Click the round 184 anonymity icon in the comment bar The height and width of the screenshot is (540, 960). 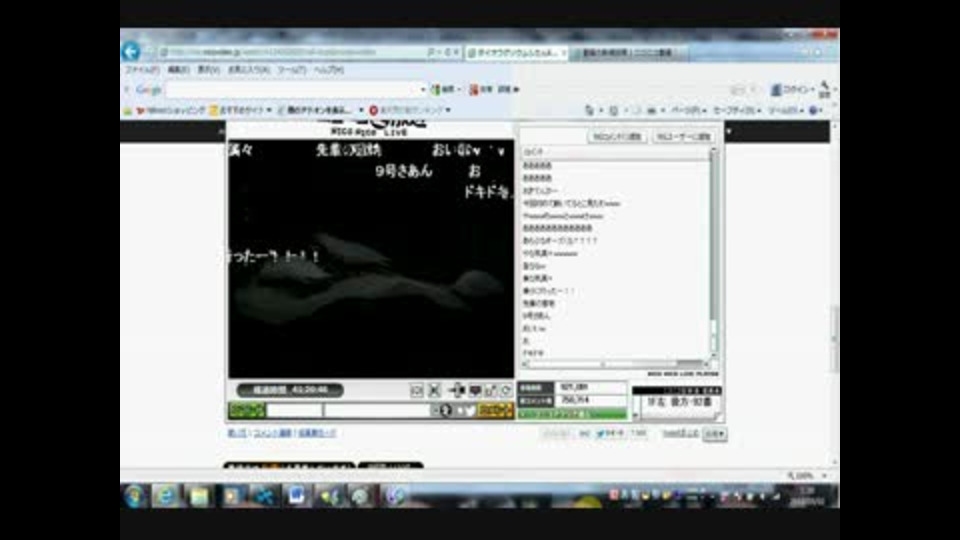click(x=445, y=410)
